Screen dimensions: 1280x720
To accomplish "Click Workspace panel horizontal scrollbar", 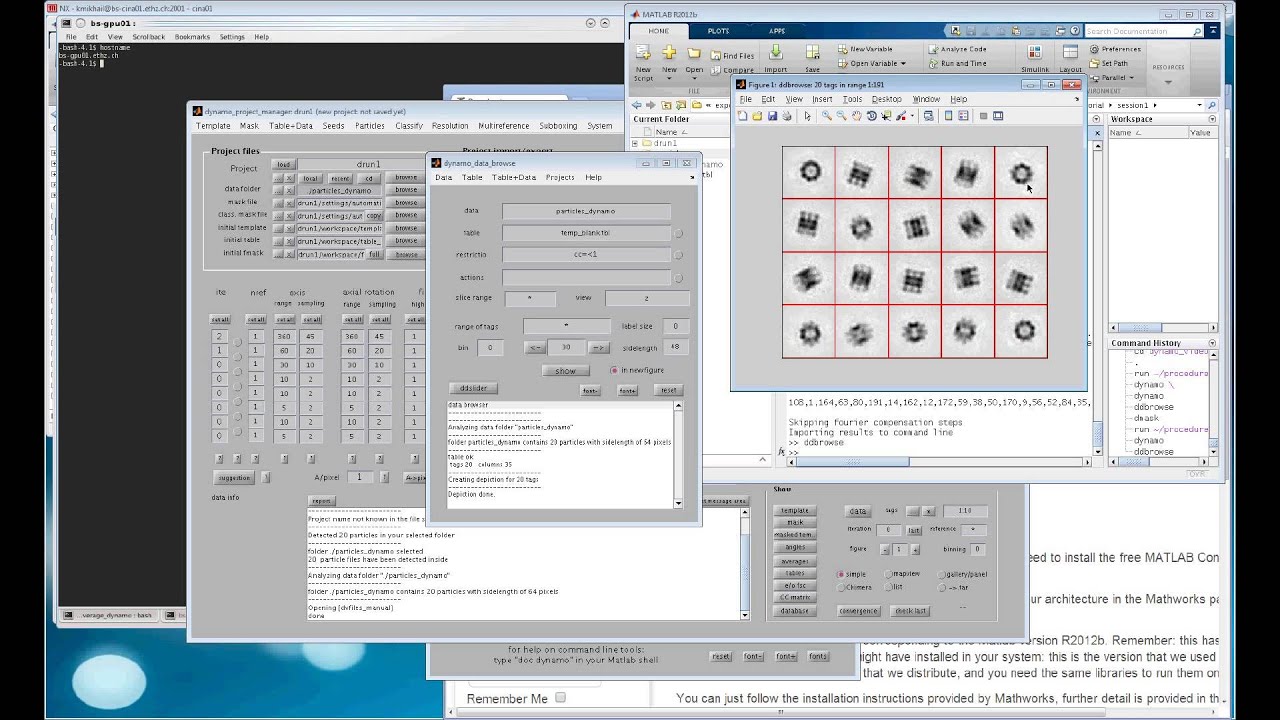I will pos(1163,327).
